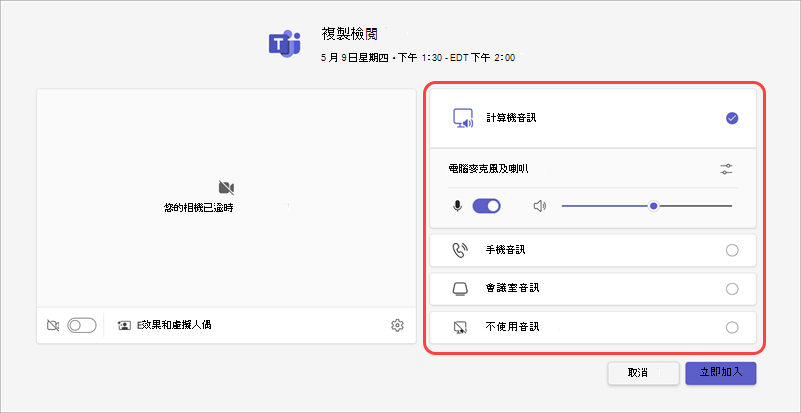
Task: Open the audio device settings sliders icon
Action: coord(726,169)
